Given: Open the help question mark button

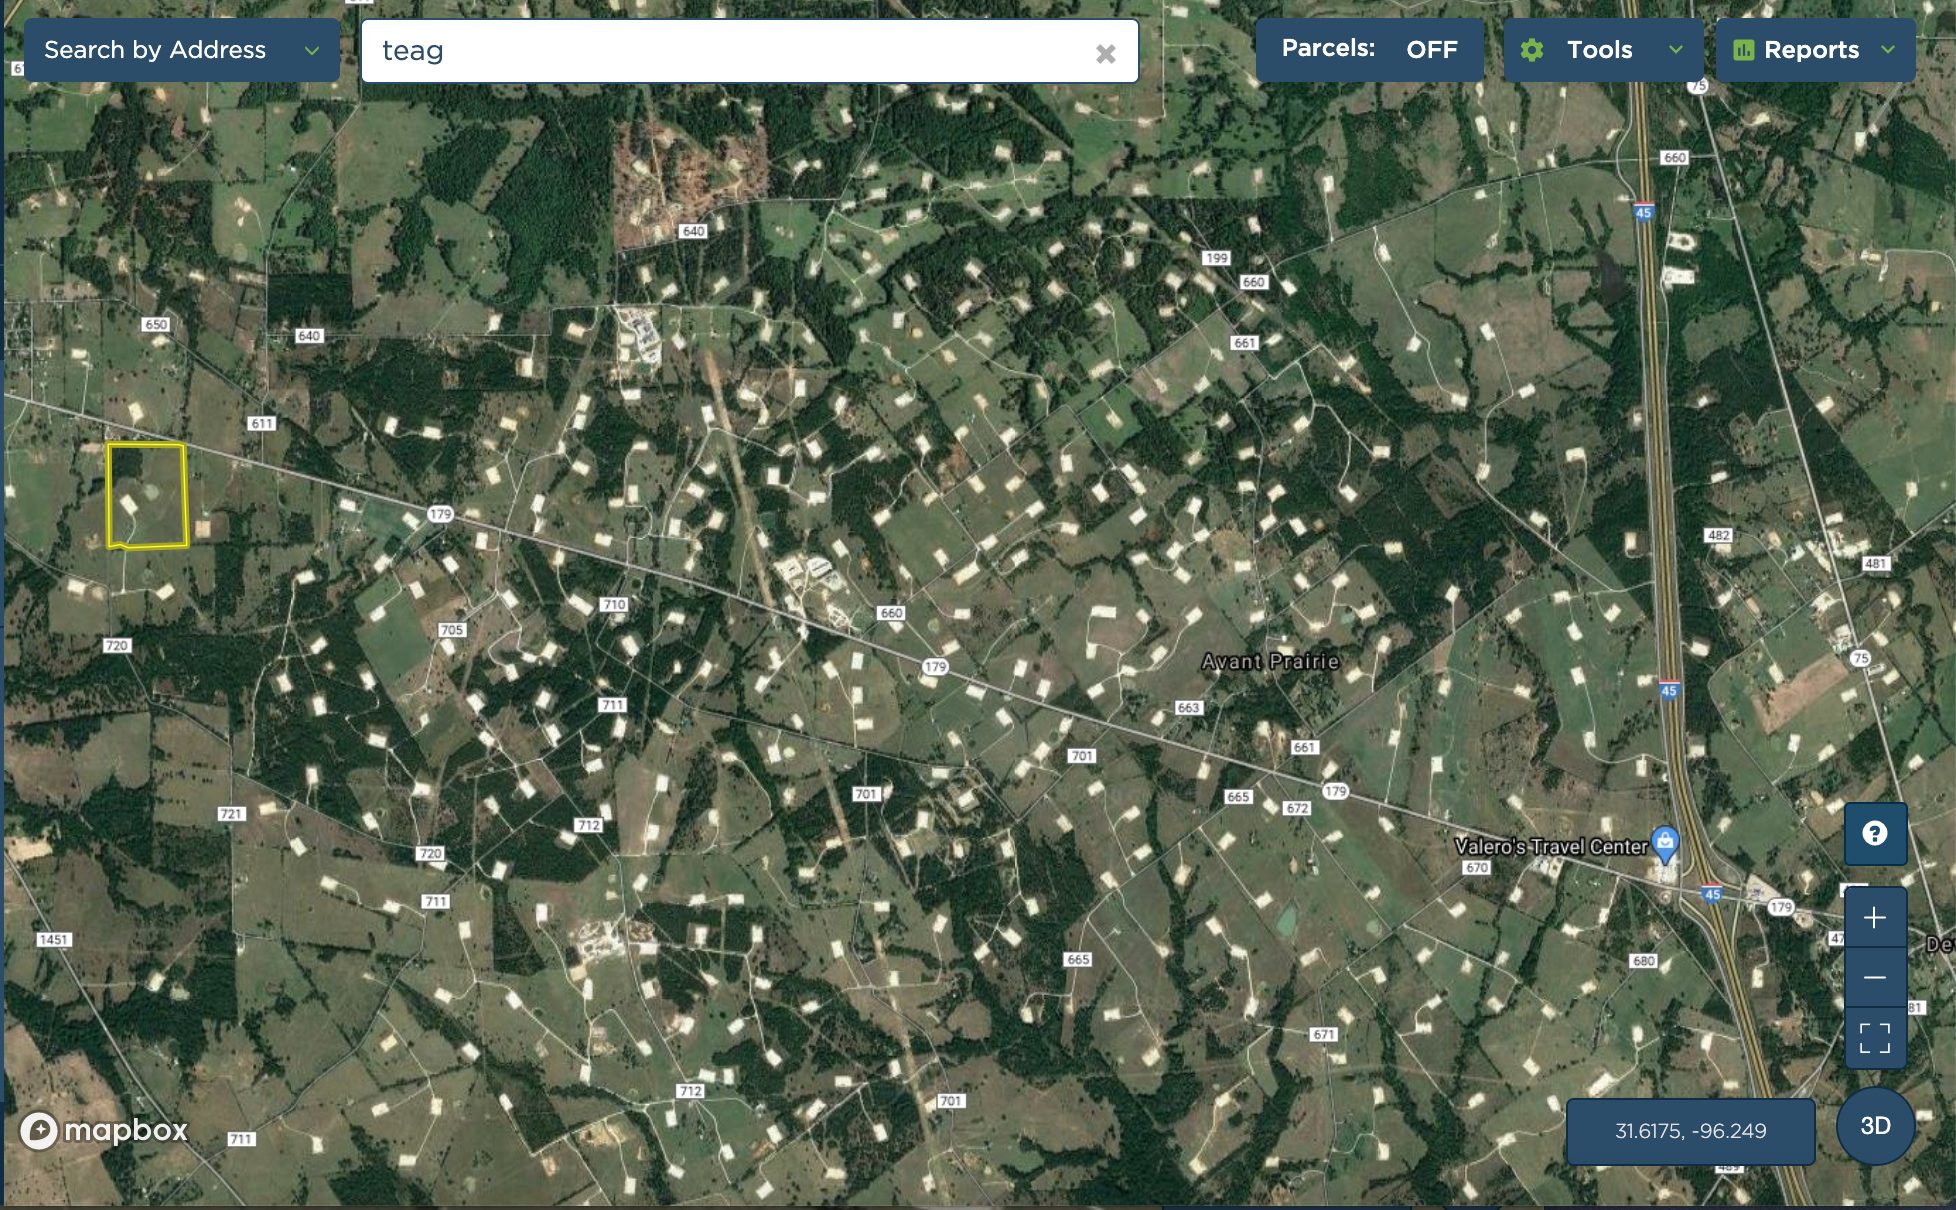Looking at the screenshot, I should (x=1875, y=834).
